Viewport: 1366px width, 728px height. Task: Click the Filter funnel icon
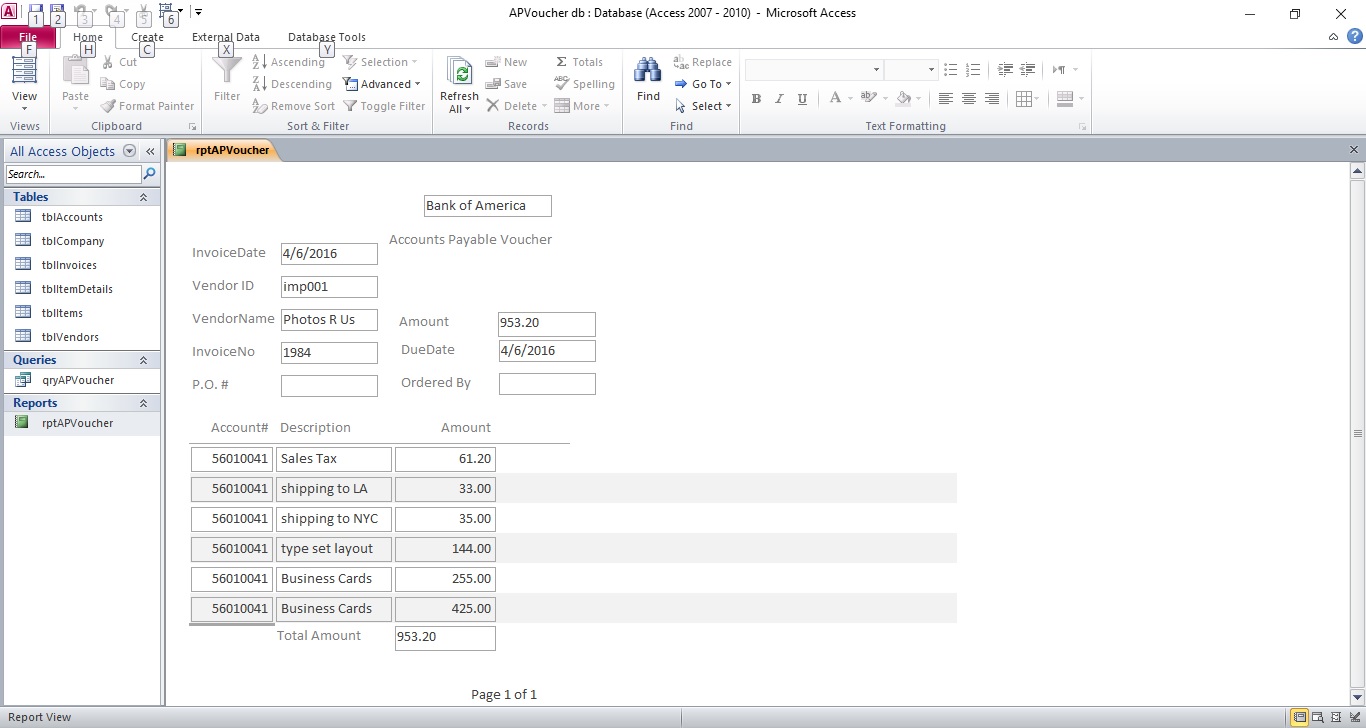[x=227, y=71]
